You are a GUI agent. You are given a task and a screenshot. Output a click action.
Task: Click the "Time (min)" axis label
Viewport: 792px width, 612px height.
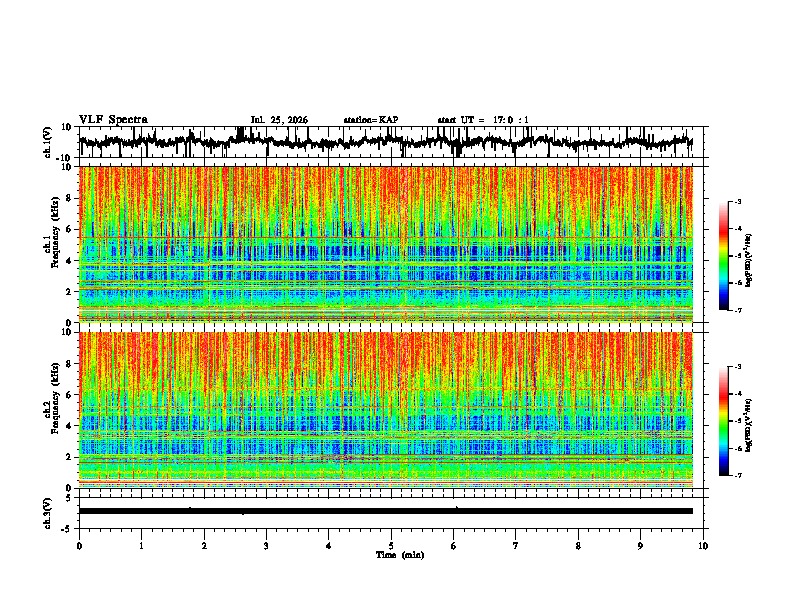tap(400, 555)
